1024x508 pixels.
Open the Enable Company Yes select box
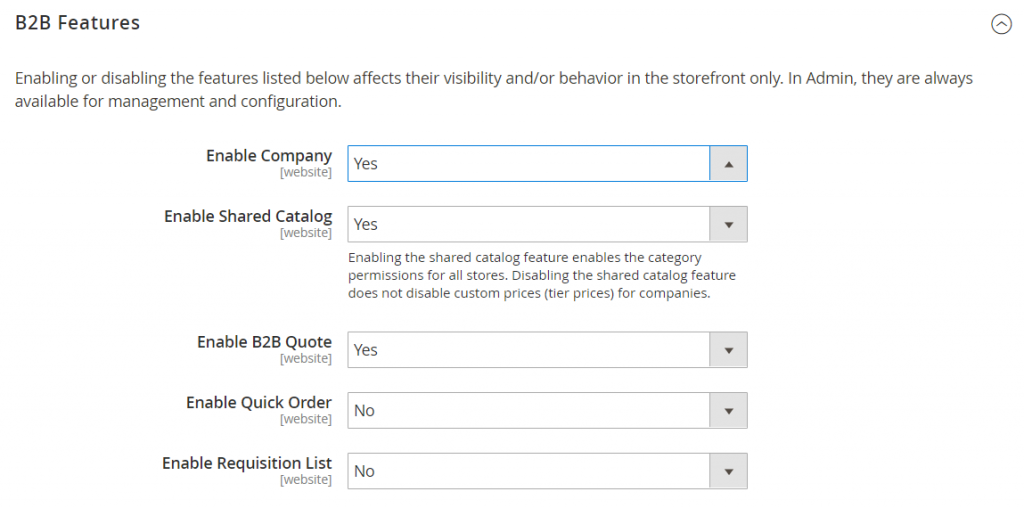tap(547, 163)
